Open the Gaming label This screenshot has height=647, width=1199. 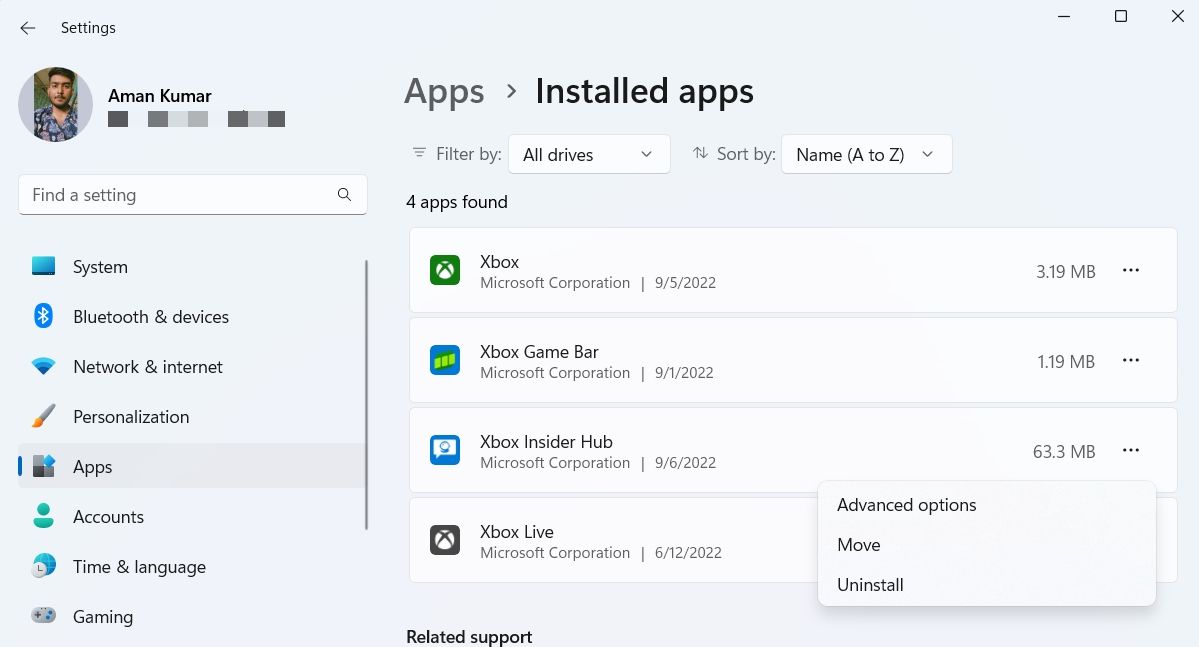pyautogui.click(x=102, y=616)
